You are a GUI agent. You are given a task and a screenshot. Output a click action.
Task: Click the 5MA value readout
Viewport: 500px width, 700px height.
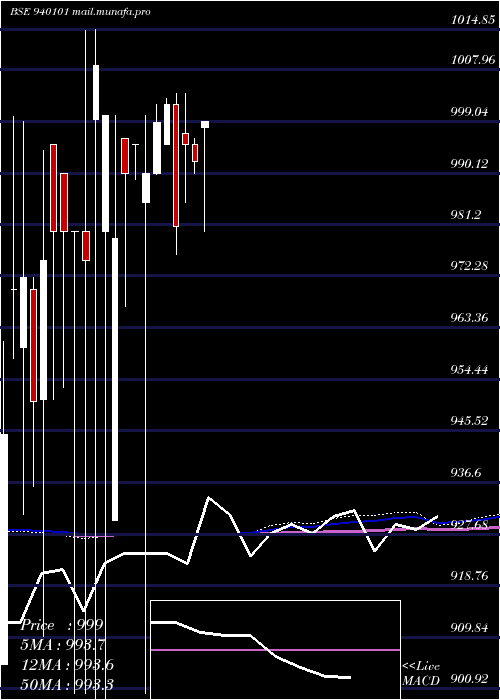63,645
